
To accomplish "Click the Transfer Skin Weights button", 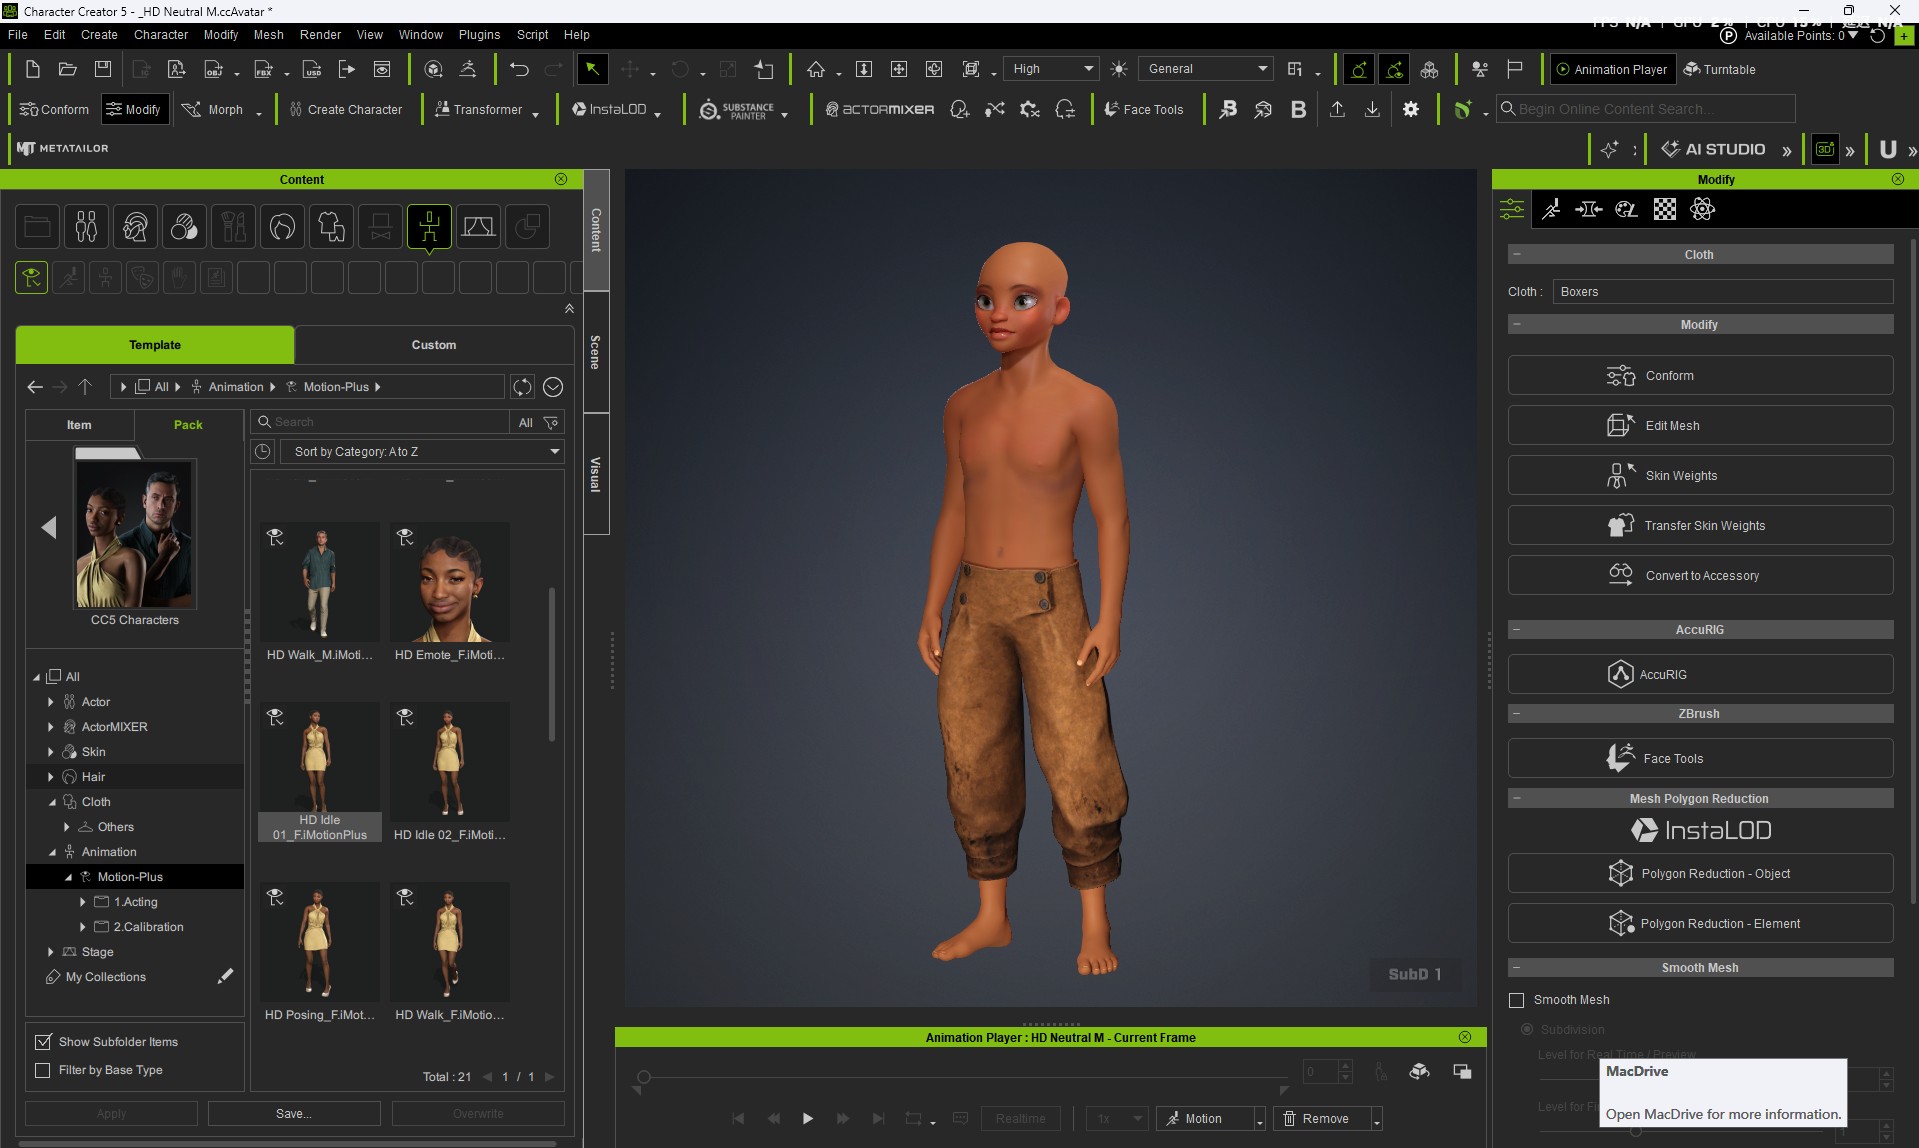I will coord(1700,525).
